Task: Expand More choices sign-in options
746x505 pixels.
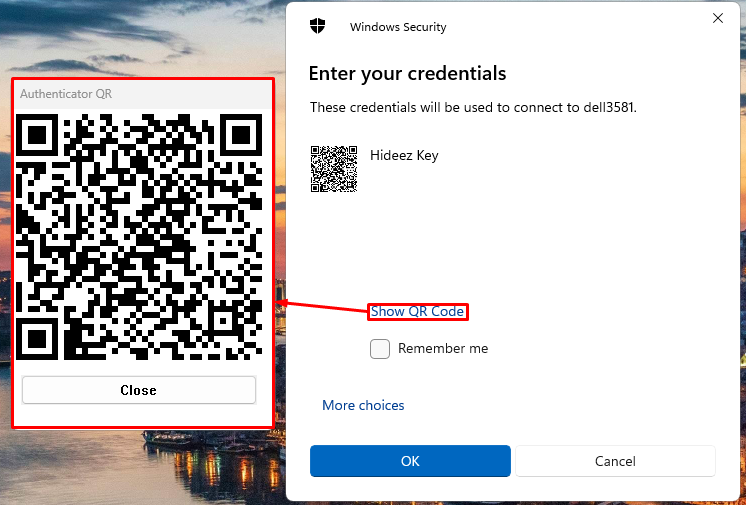Action: click(x=363, y=405)
